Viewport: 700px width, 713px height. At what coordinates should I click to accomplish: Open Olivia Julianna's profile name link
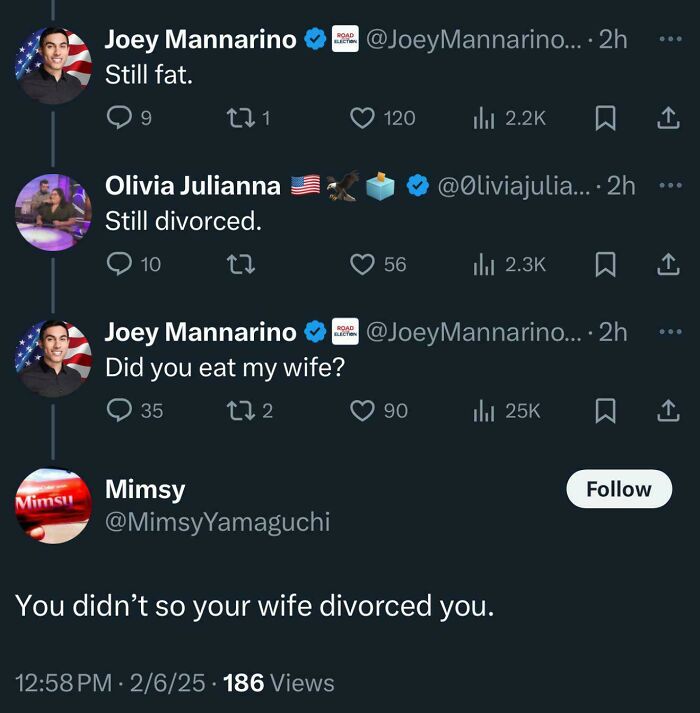pyautogui.click(x=192, y=185)
